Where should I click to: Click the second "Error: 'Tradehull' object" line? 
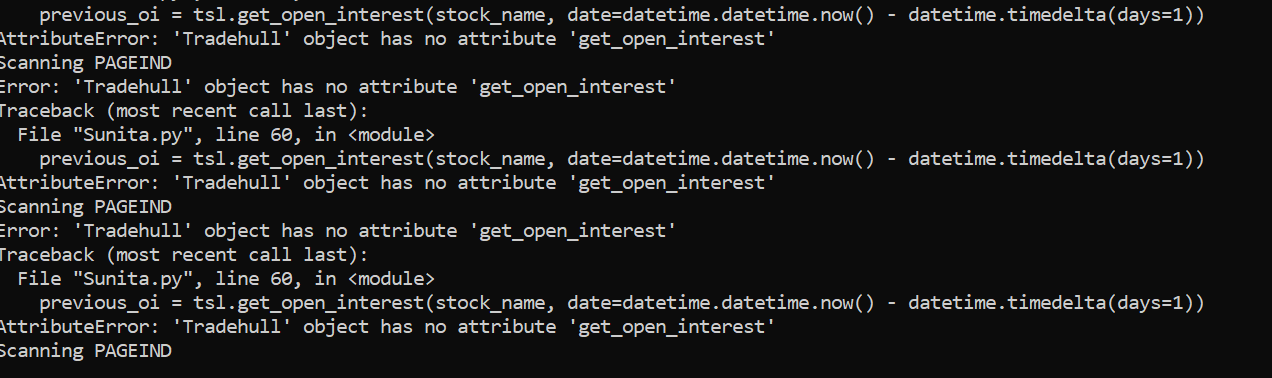(x=338, y=231)
